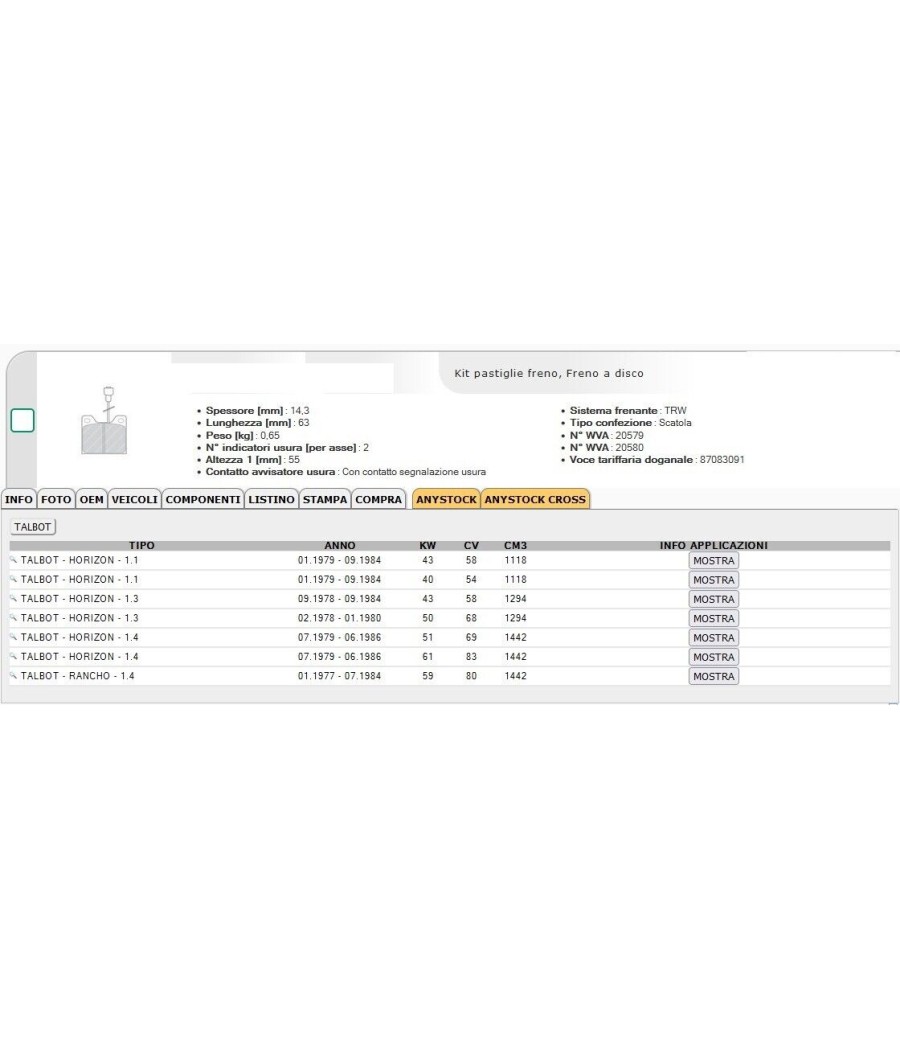900x1050 pixels.
Task: Click MOSTRA for Horizon 1.4 51 kW
Action: pyautogui.click(x=714, y=638)
